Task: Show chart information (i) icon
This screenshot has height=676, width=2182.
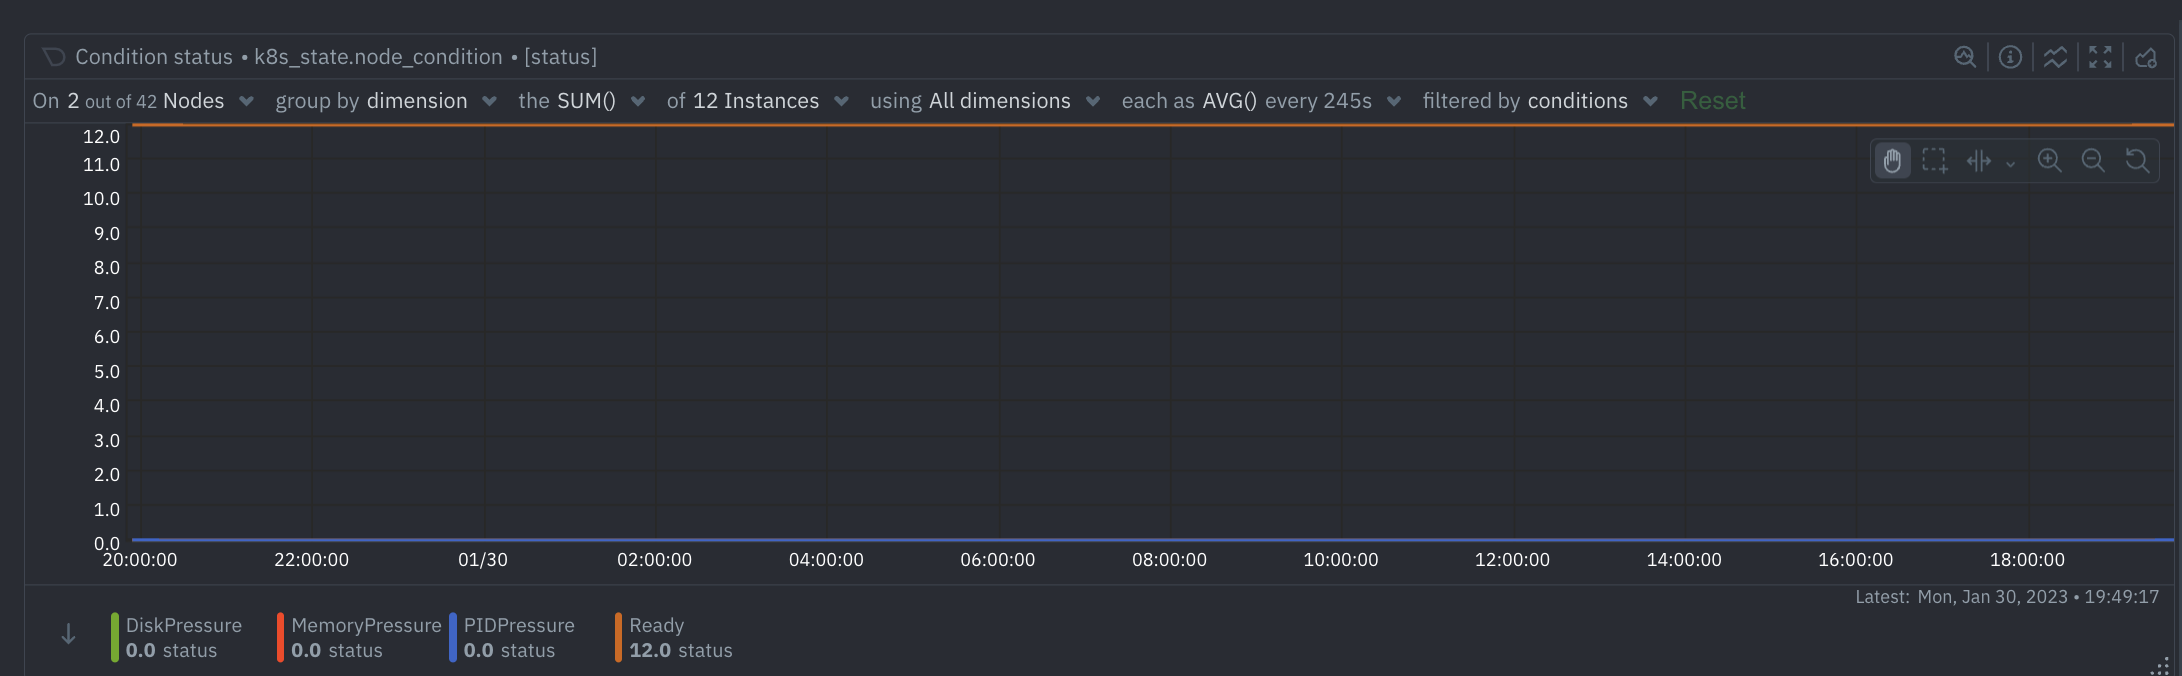Action: (2010, 57)
